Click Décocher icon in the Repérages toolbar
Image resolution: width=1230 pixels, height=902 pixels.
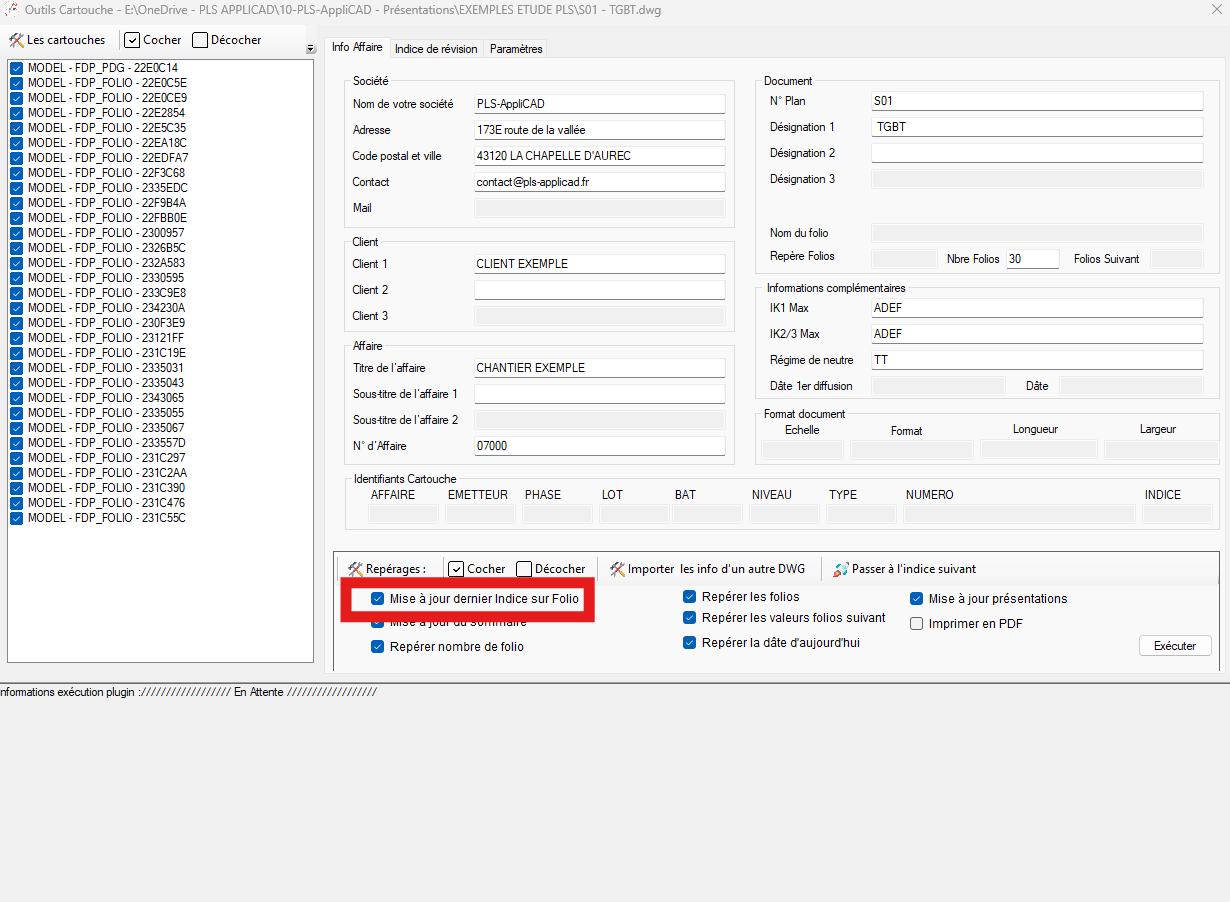point(524,569)
